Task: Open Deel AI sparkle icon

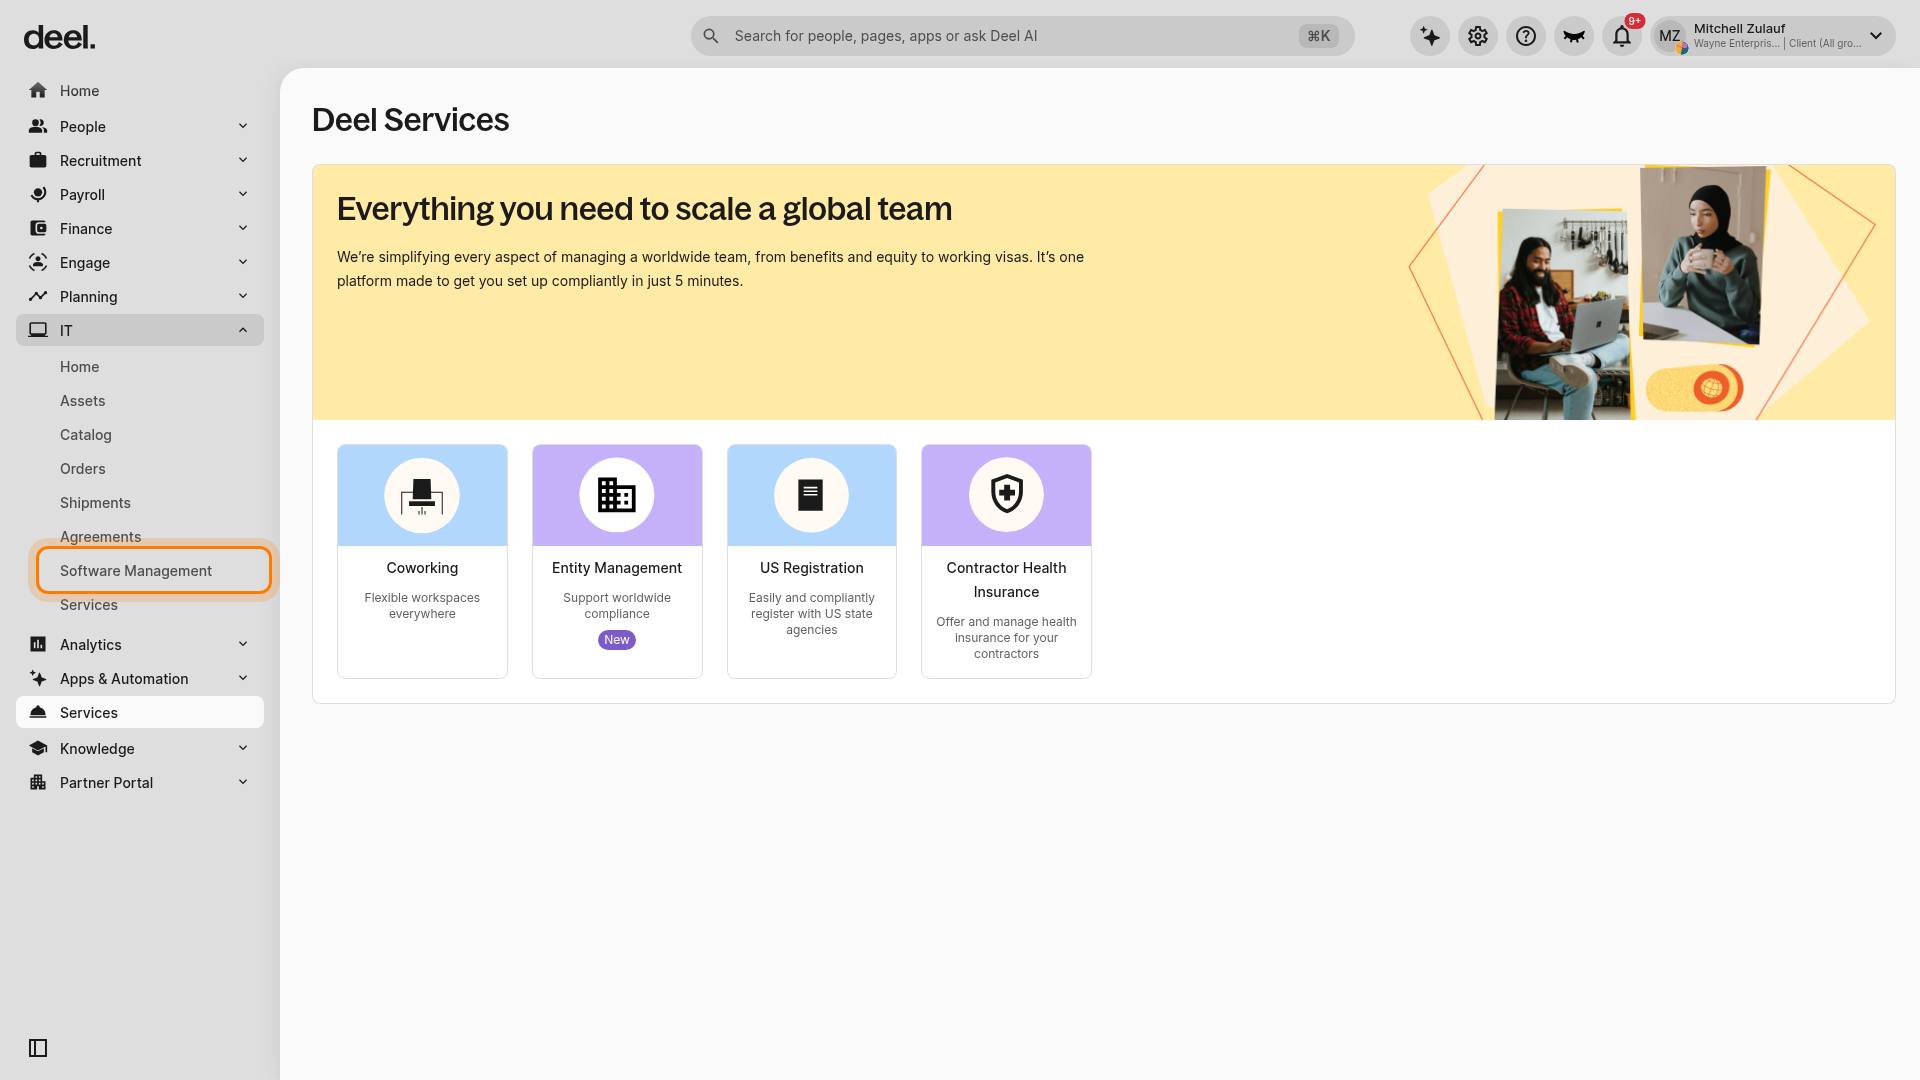Action: (x=1430, y=36)
